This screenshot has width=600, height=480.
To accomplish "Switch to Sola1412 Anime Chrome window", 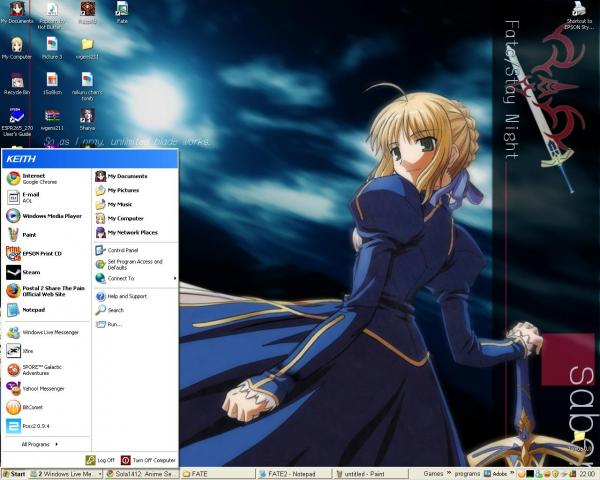I will pyautogui.click(x=141, y=474).
